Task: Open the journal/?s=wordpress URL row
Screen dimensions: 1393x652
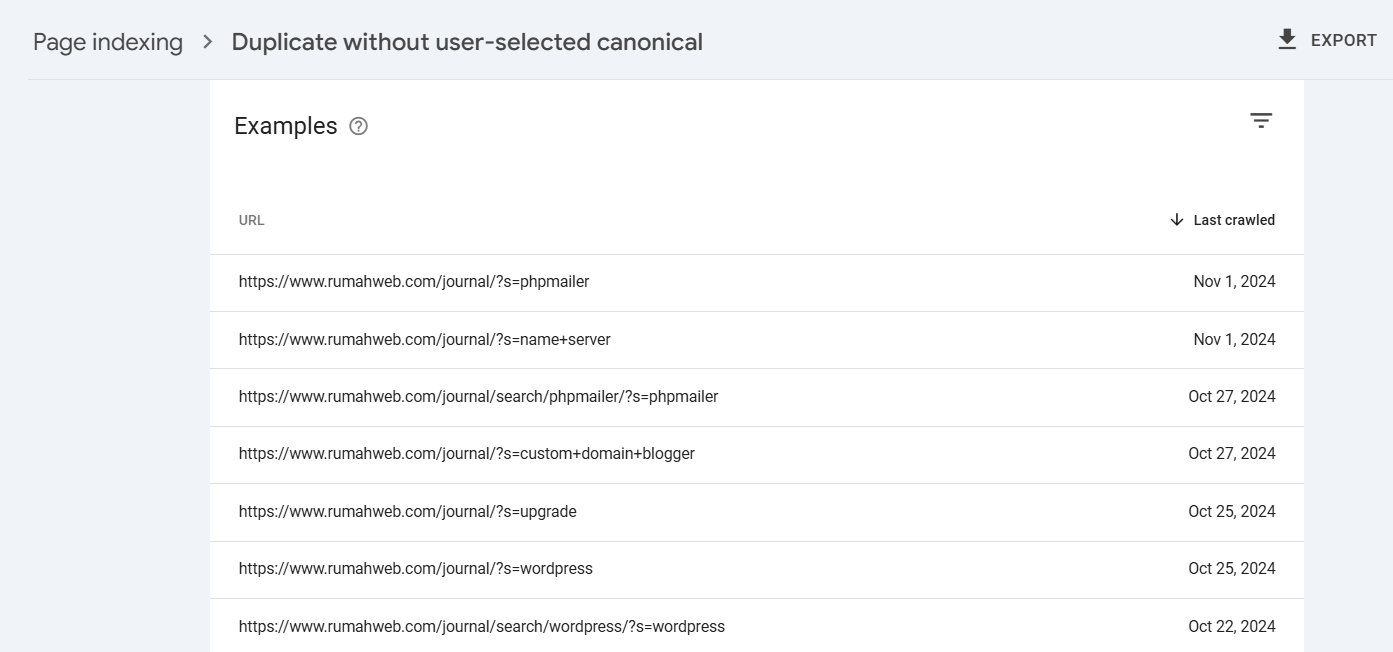Action: [x=757, y=569]
